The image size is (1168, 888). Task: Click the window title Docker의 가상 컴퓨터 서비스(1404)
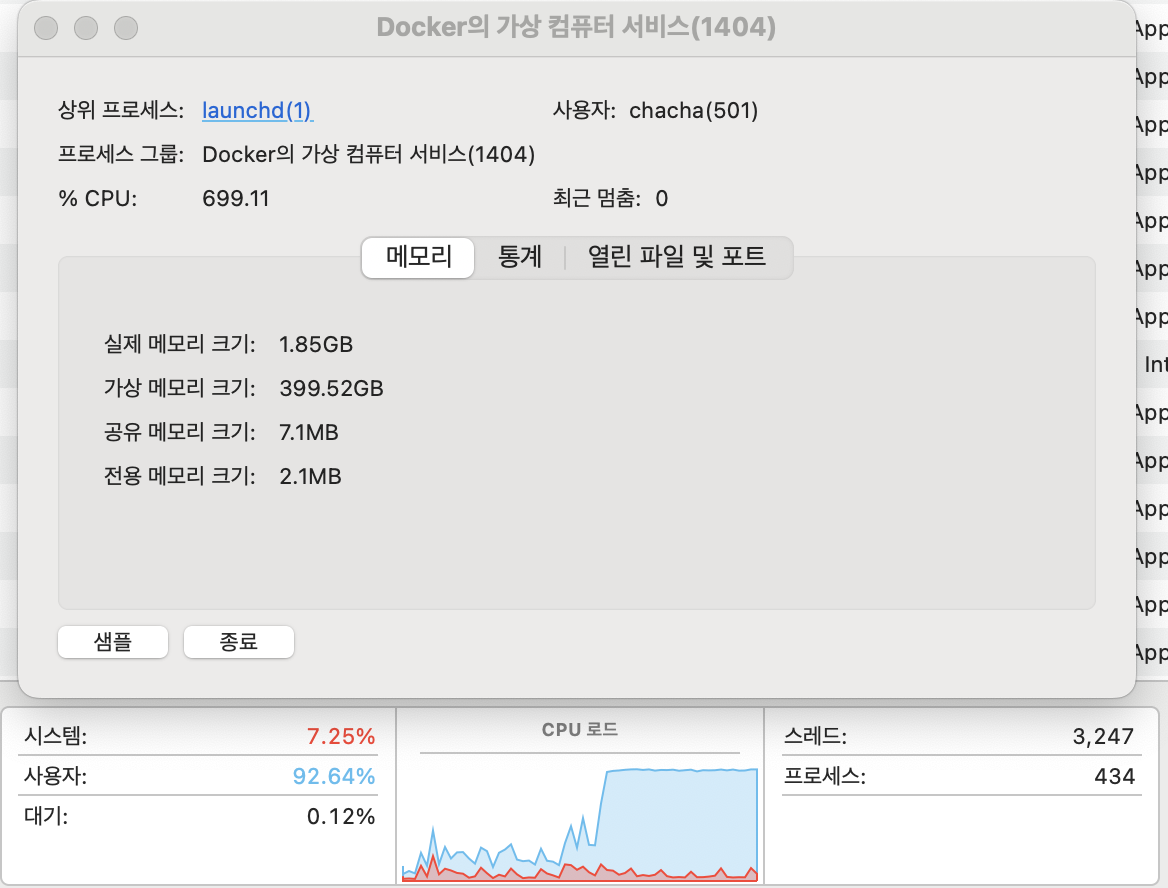pyautogui.click(x=576, y=28)
